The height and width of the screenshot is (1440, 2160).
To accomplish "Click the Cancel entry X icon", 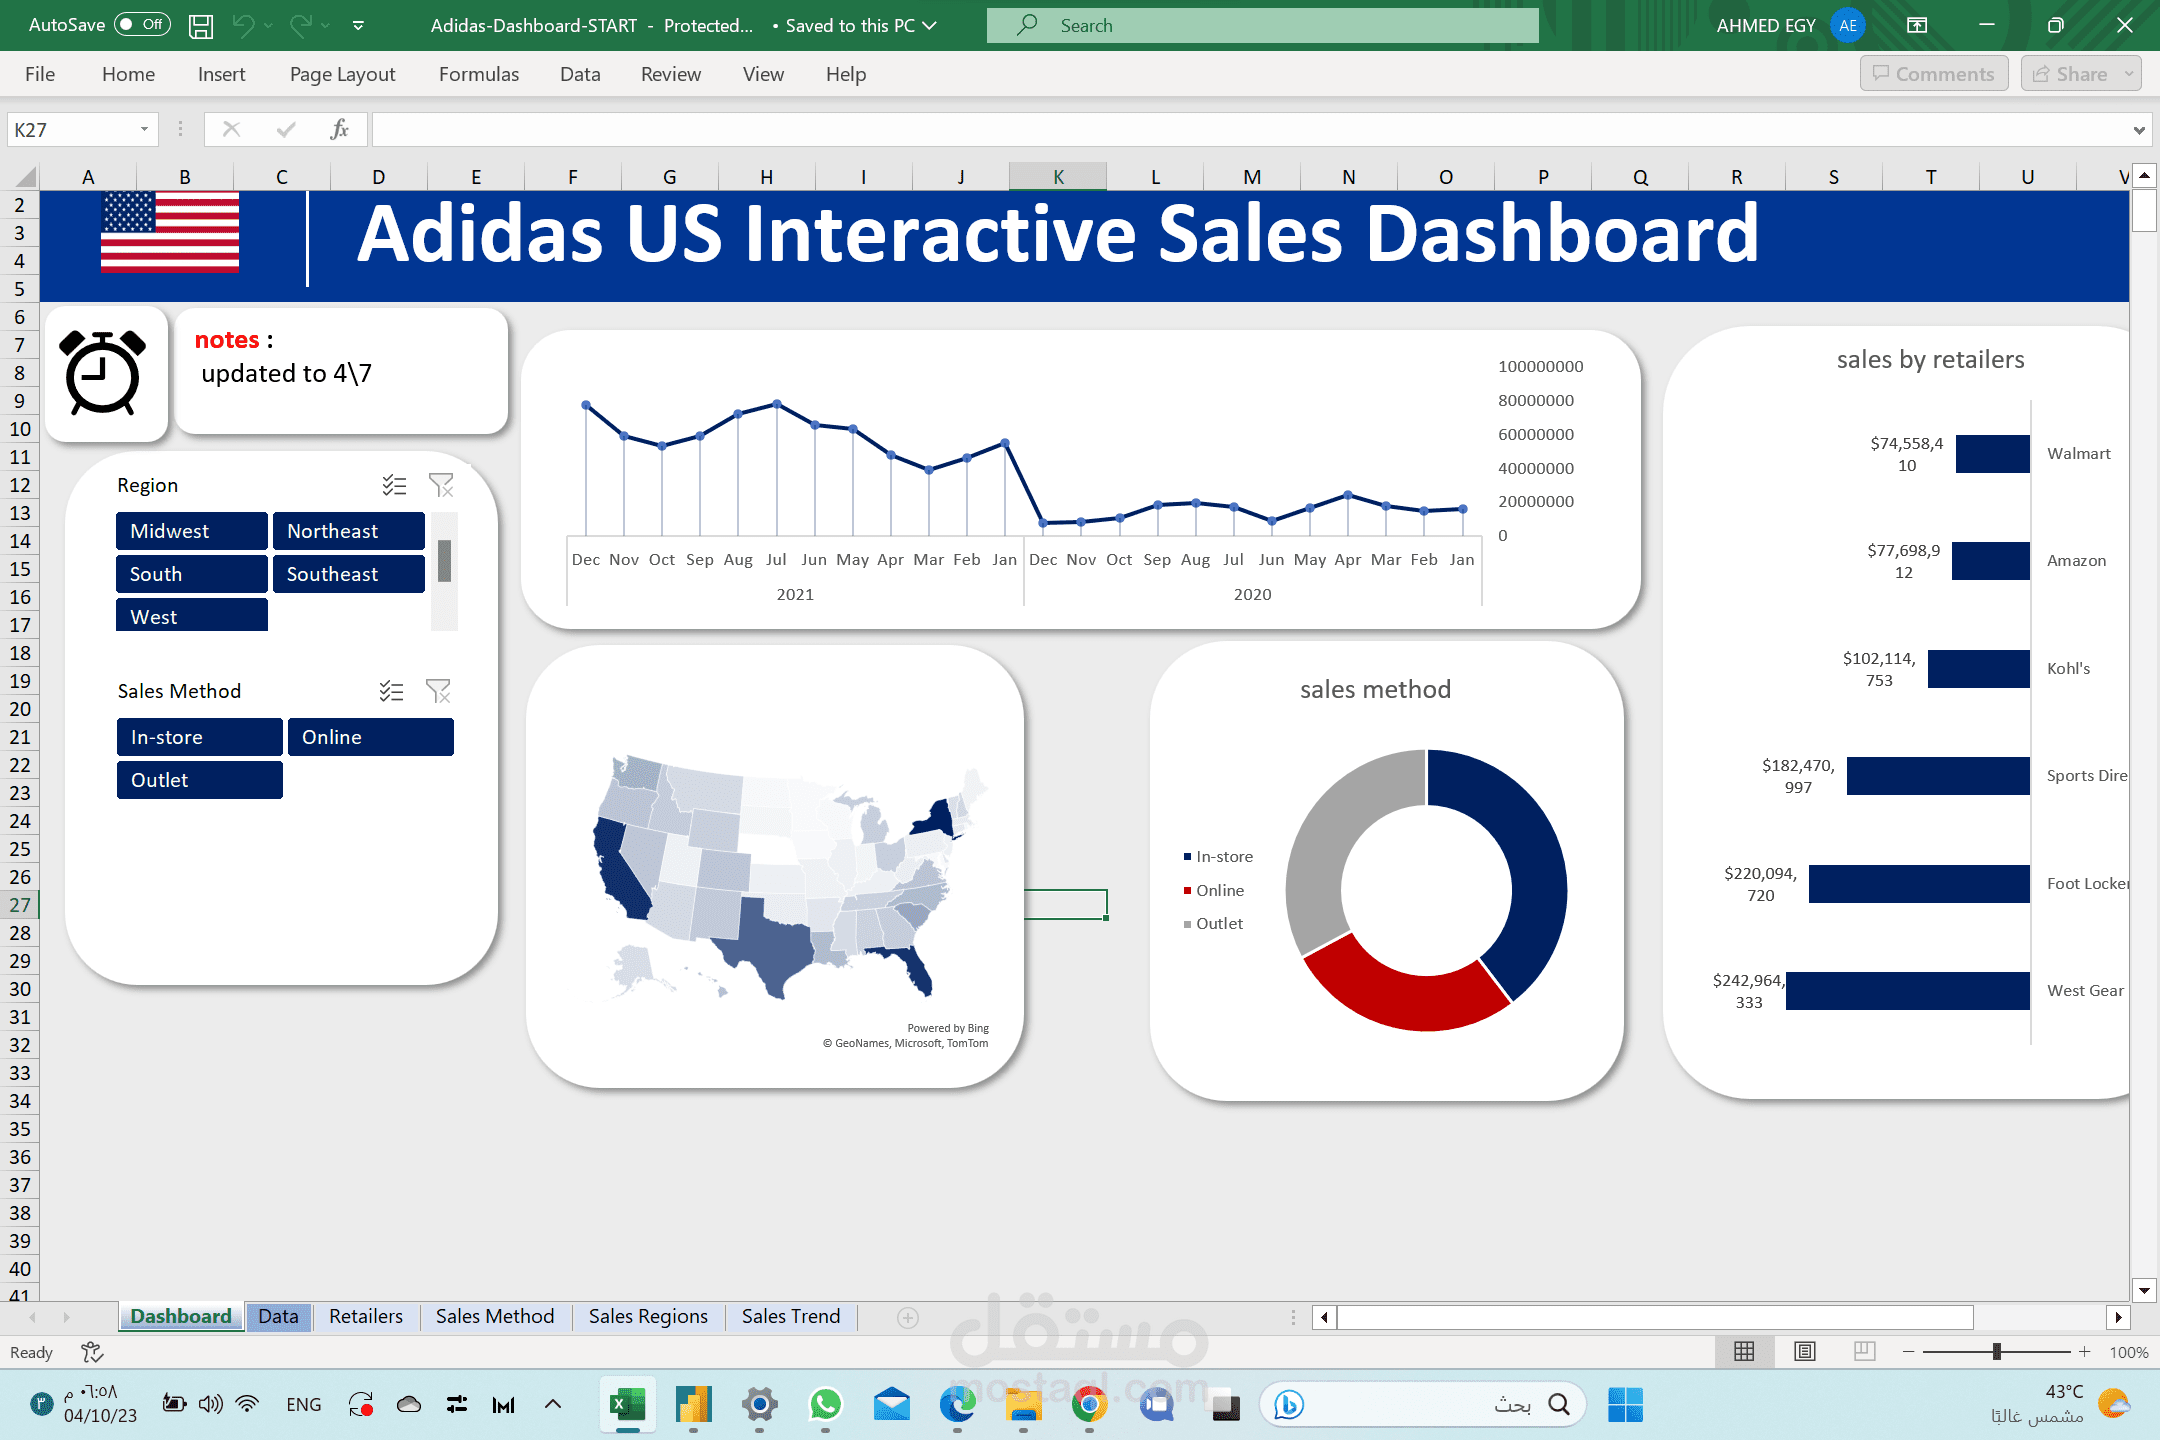I will [231, 130].
